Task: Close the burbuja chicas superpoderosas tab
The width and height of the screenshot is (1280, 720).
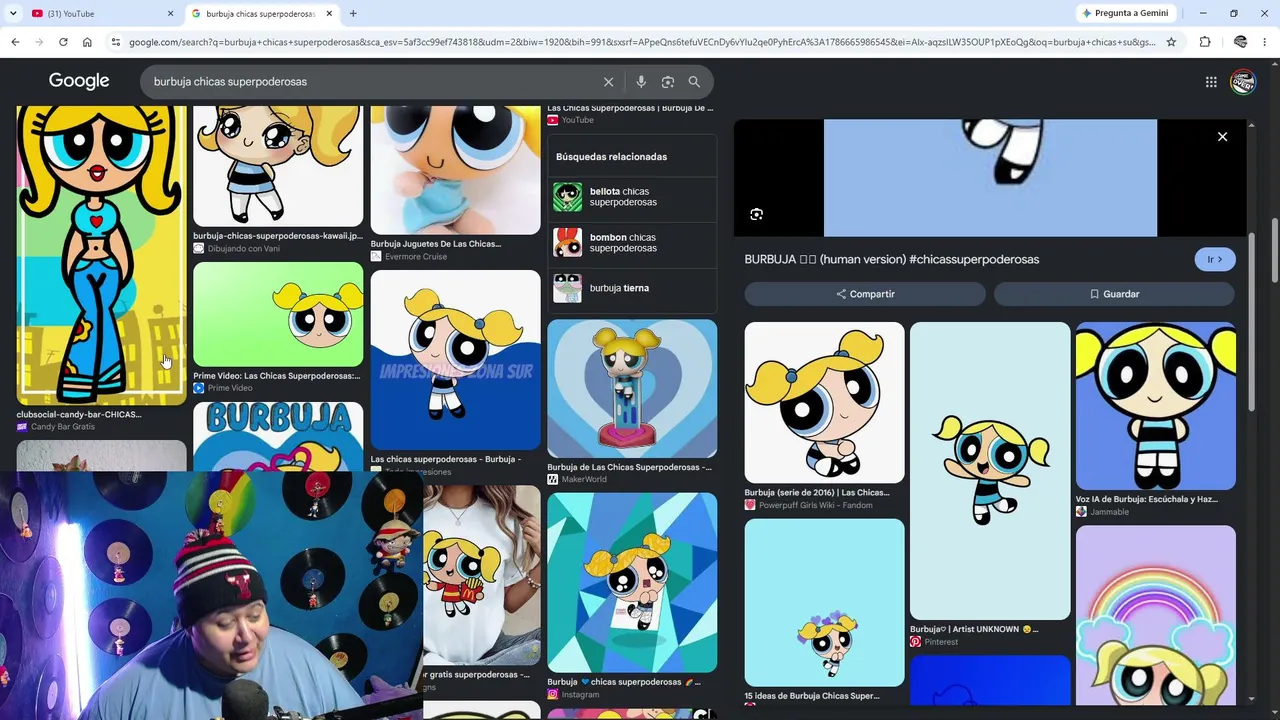Action: click(330, 13)
